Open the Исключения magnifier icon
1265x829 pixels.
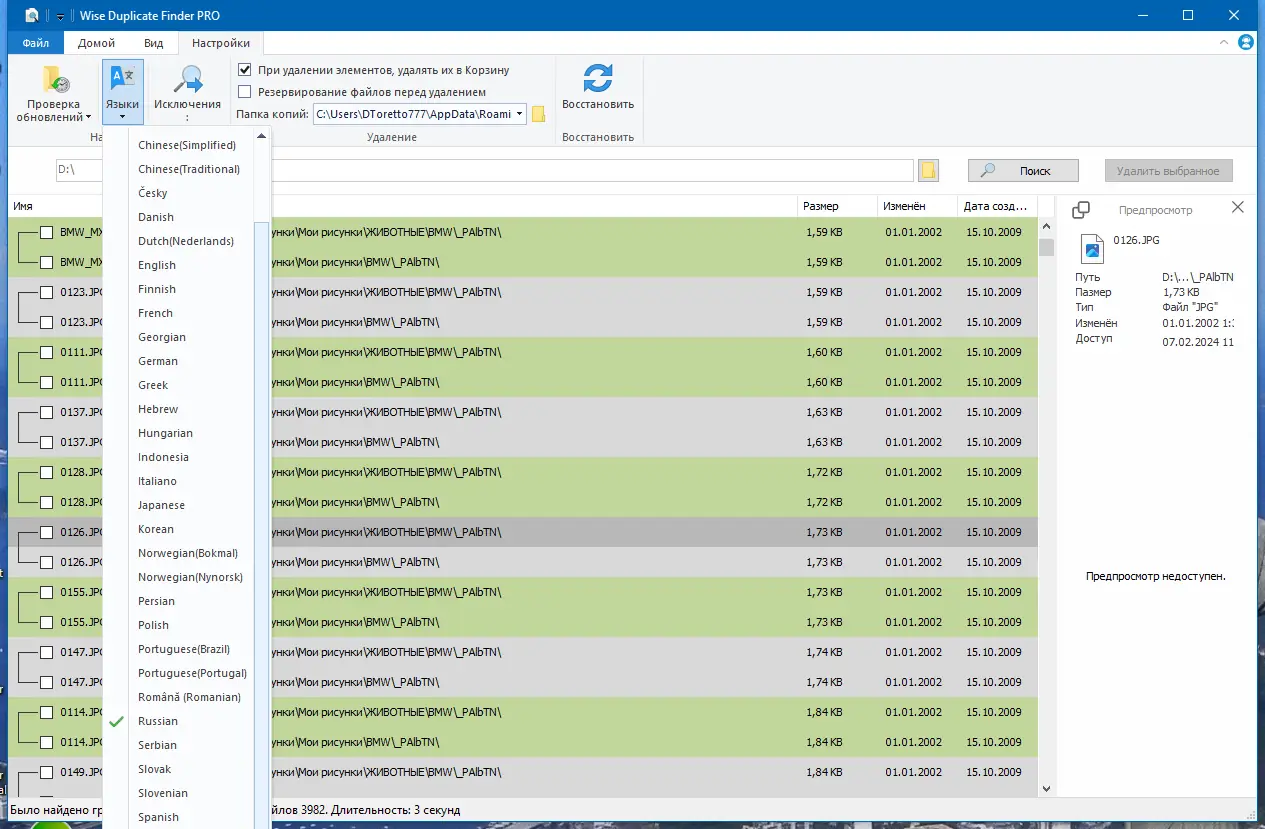pos(187,80)
